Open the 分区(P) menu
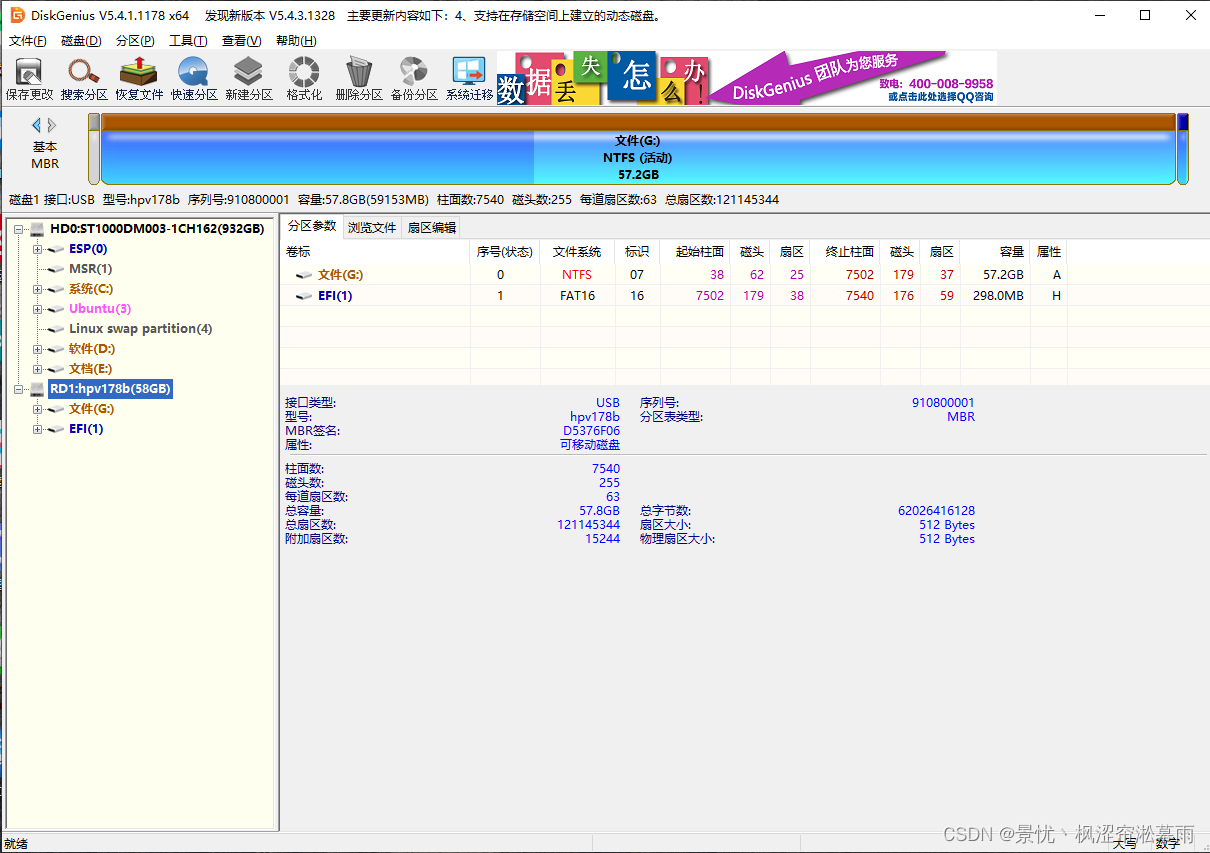The image size is (1210, 853). pyautogui.click(x=135, y=41)
